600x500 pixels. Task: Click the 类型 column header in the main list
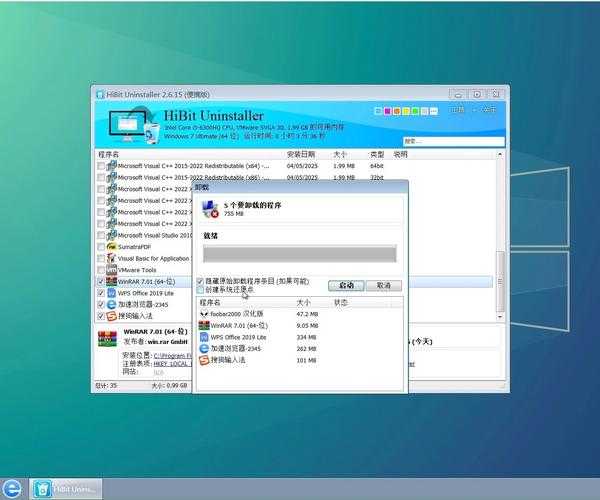377,155
